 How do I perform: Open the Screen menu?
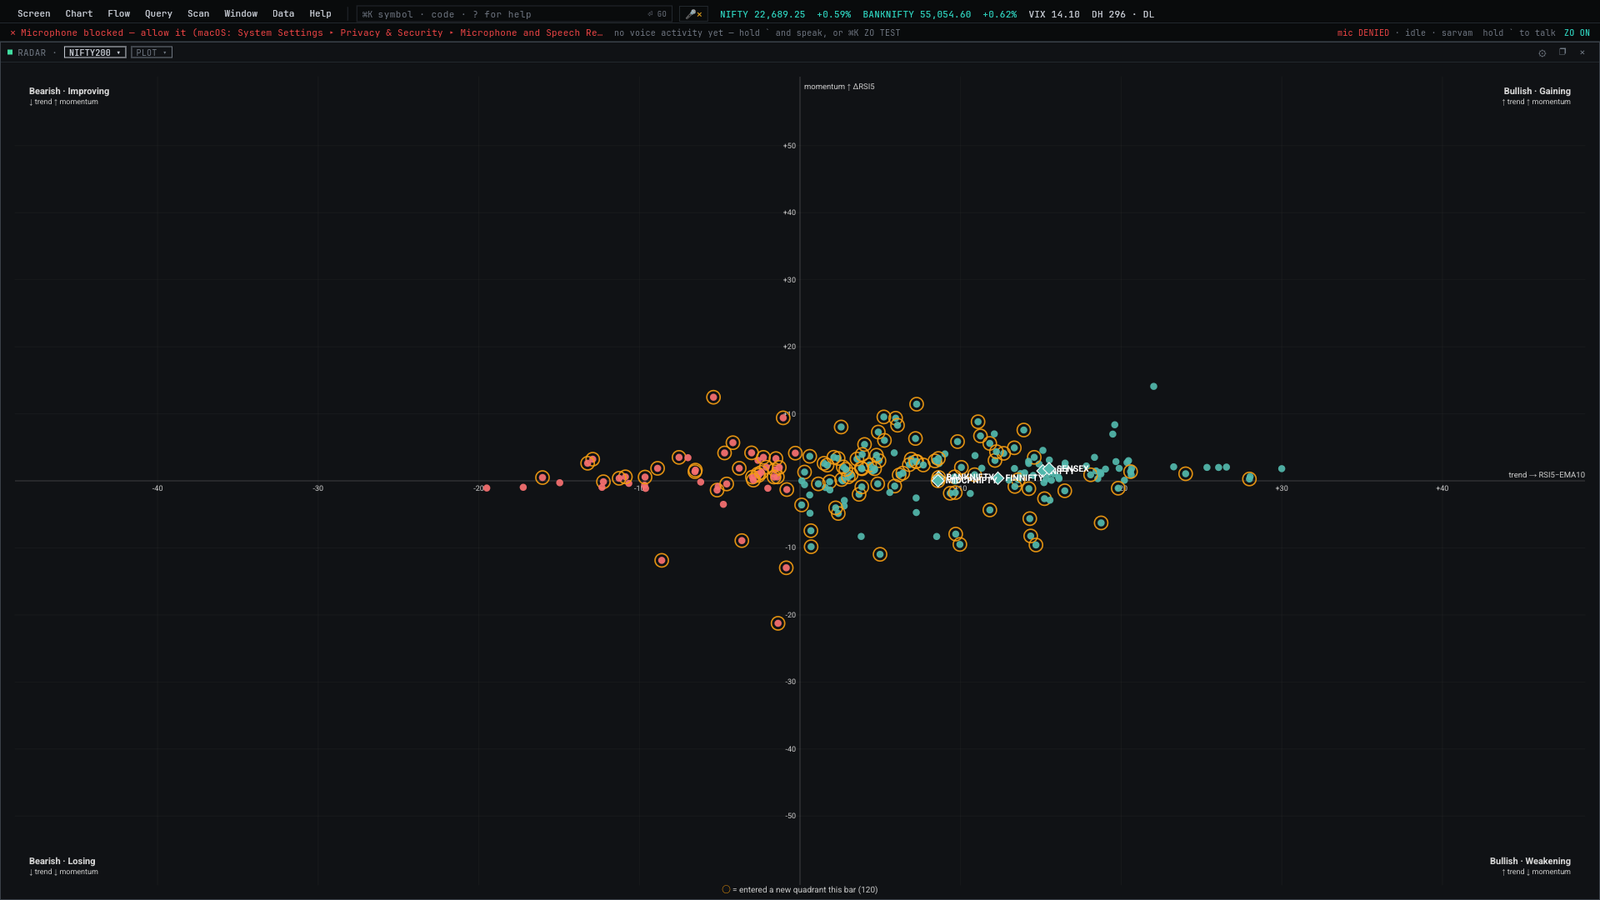(34, 14)
